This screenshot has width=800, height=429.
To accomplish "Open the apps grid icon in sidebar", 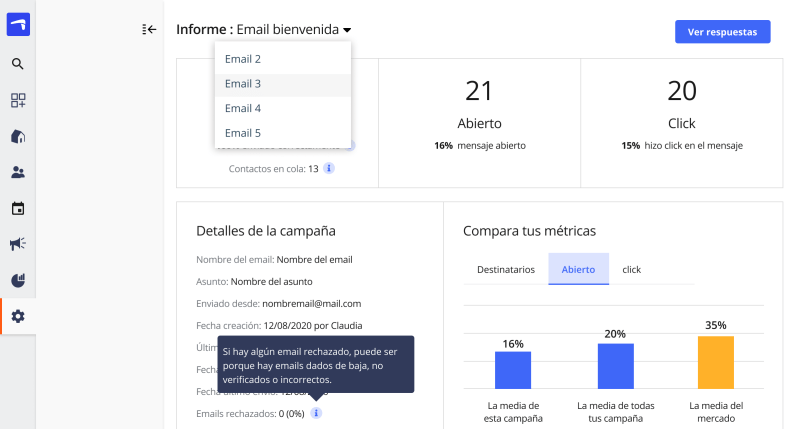I will click(x=18, y=100).
